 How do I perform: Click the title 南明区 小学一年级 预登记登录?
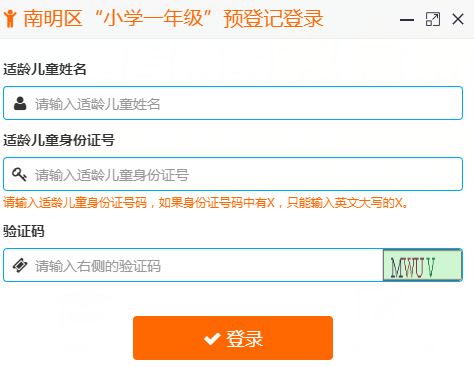(173, 18)
